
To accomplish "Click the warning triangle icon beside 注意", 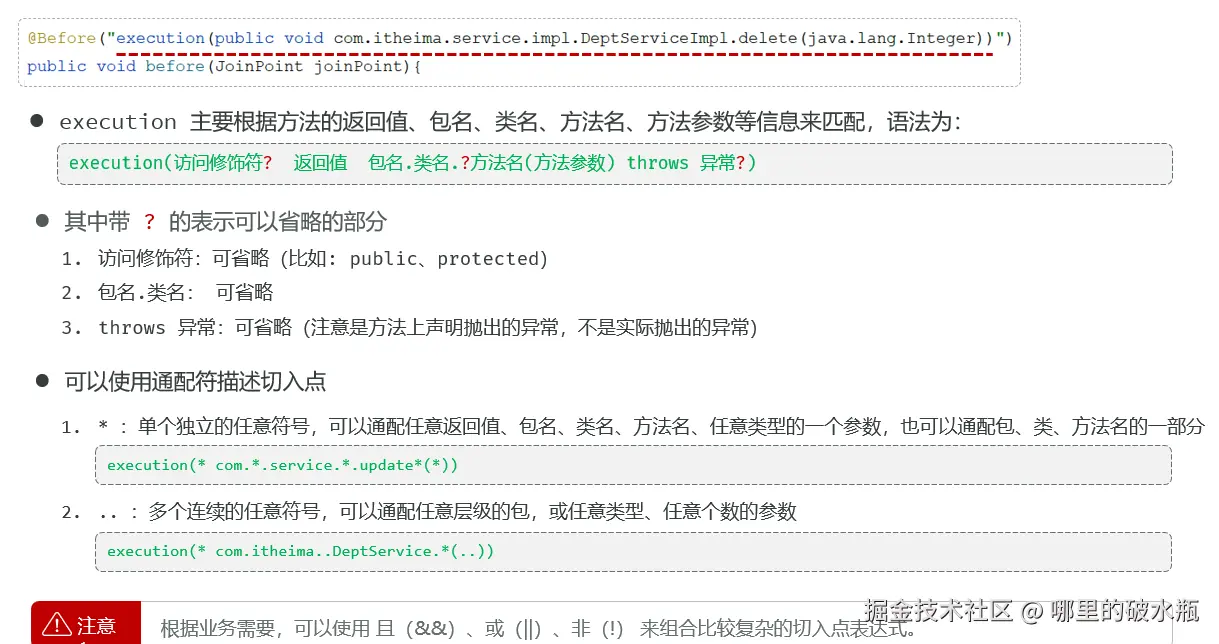I will click(56, 626).
